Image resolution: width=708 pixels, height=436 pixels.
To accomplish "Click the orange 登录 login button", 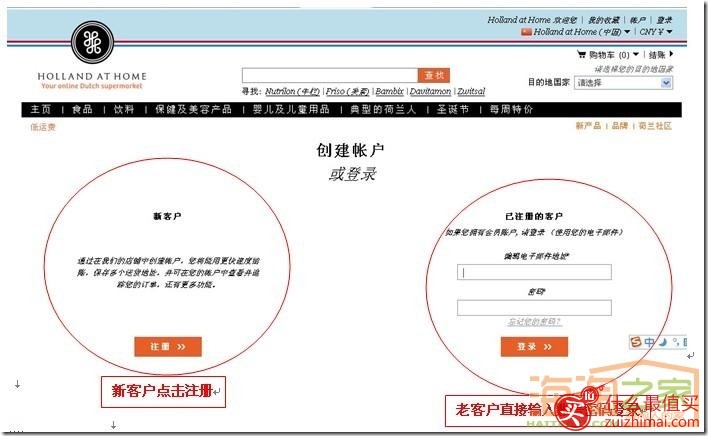I will point(534,347).
